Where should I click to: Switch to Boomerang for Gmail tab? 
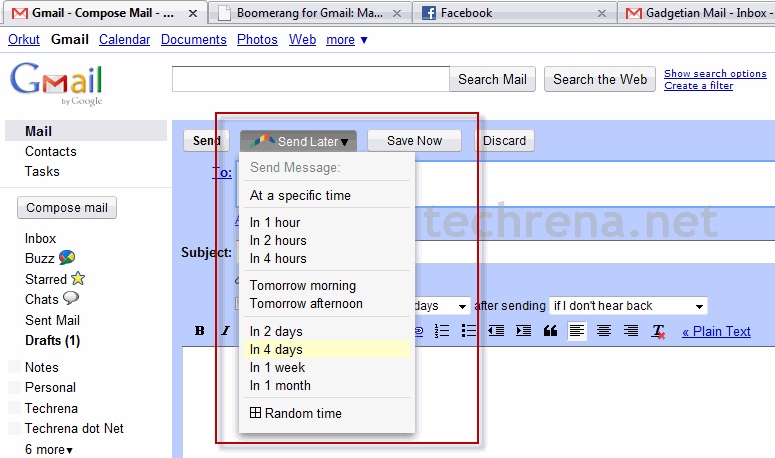pos(308,13)
